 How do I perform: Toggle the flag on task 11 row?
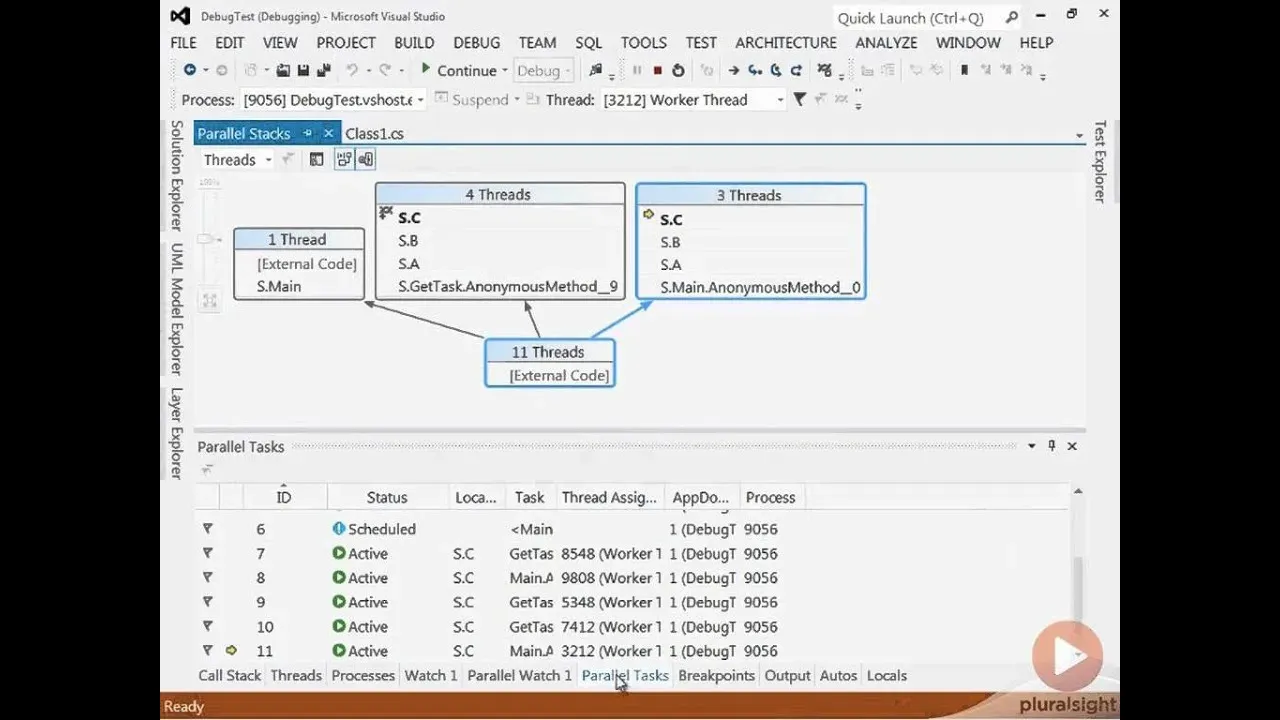(208, 651)
